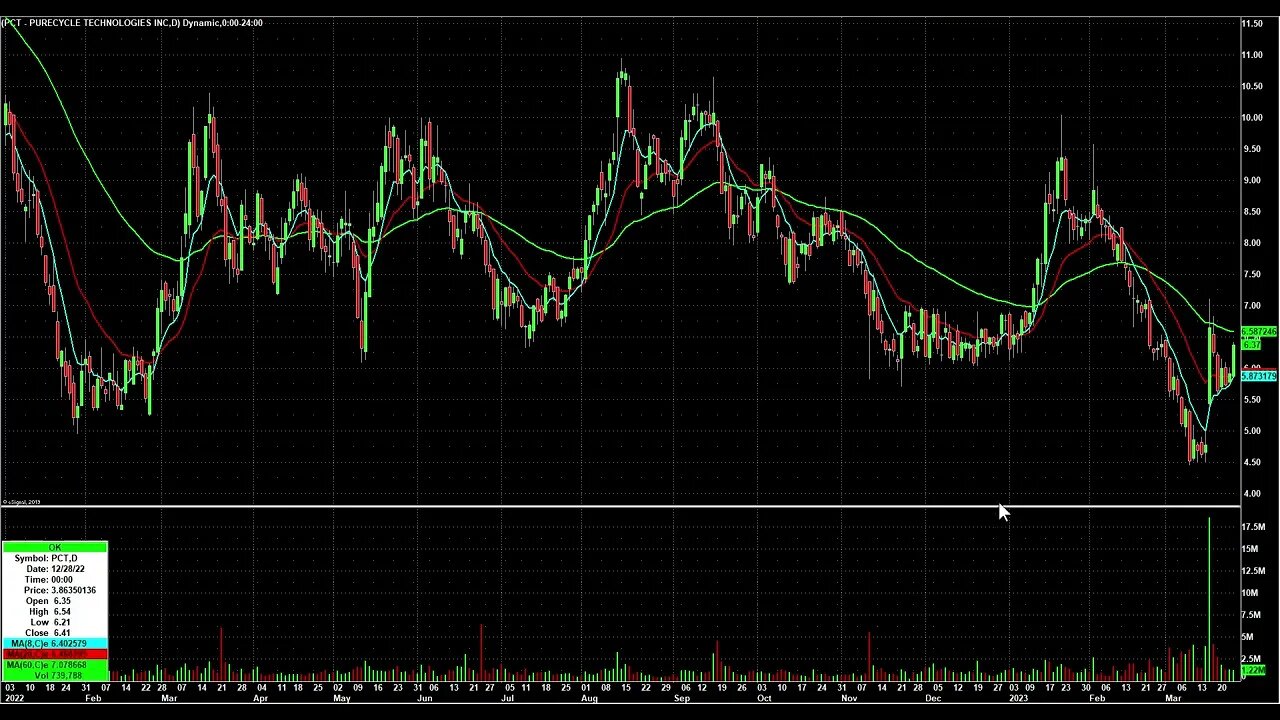
Task: Click the 11.50 price axis label
Action: point(1252,23)
